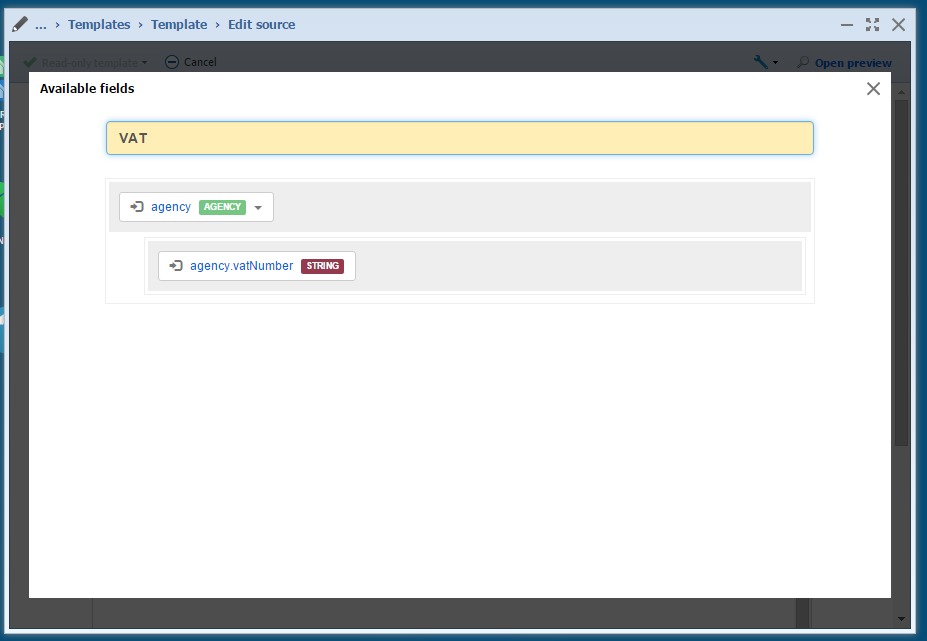Screen dimensions: 927x641
Task: Click the STRING type badge
Action: tap(322, 266)
